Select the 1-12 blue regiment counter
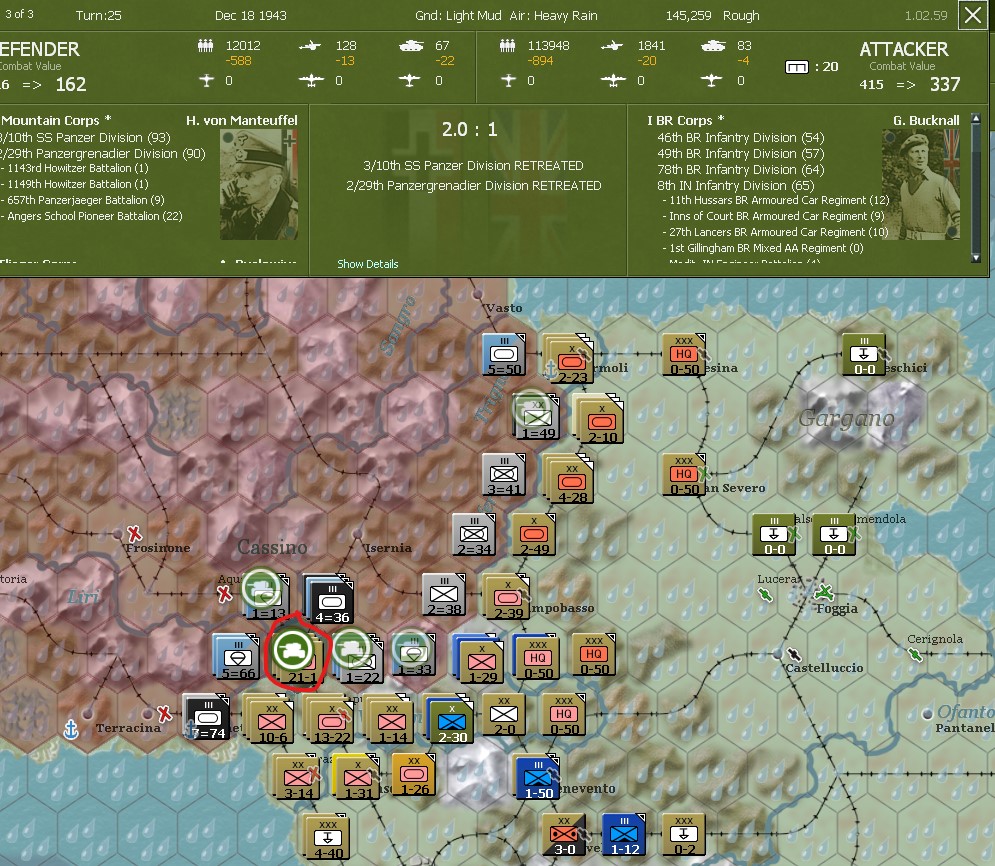Image resolution: width=995 pixels, height=866 pixels. (624, 835)
